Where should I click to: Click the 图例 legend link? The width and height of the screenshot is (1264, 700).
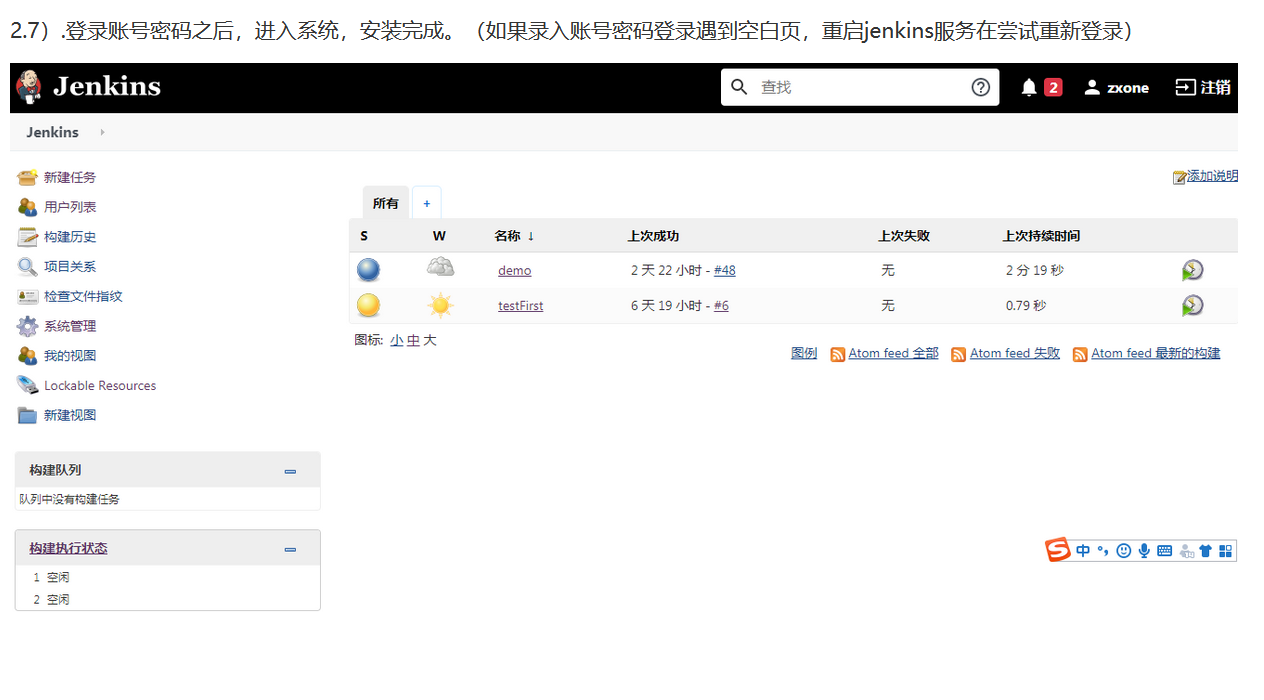coord(804,353)
